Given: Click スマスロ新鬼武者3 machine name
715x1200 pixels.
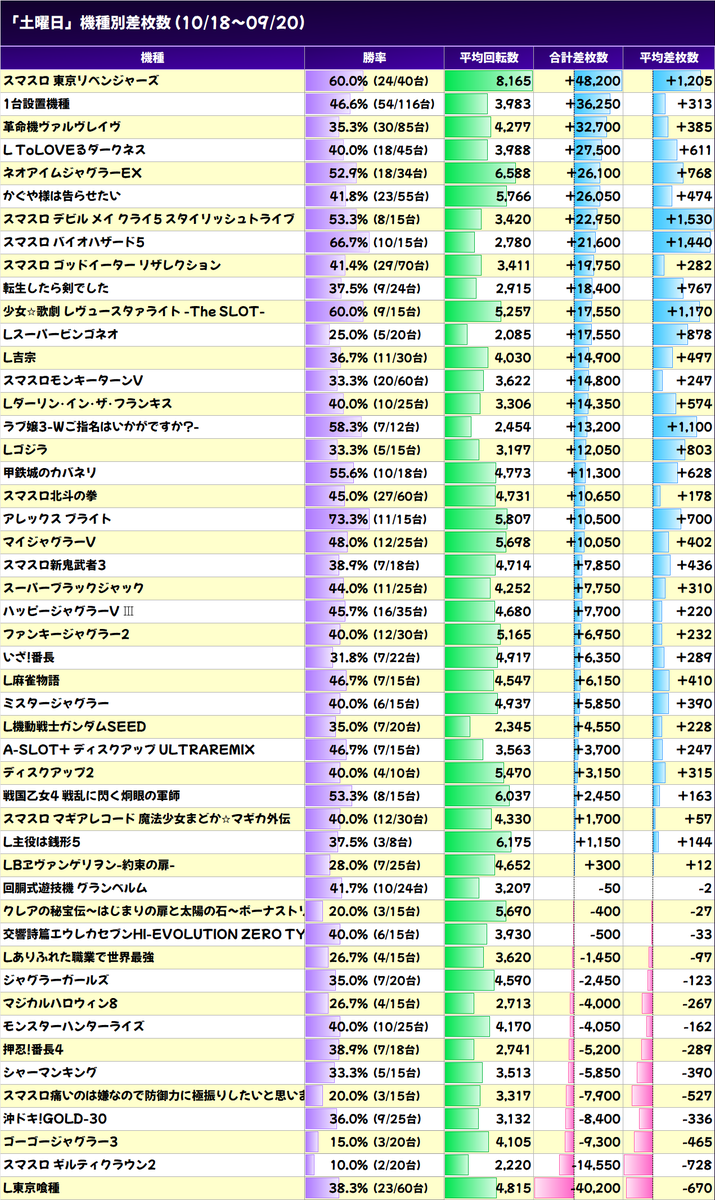Looking at the screenshot, I should [x=55, y=565].
